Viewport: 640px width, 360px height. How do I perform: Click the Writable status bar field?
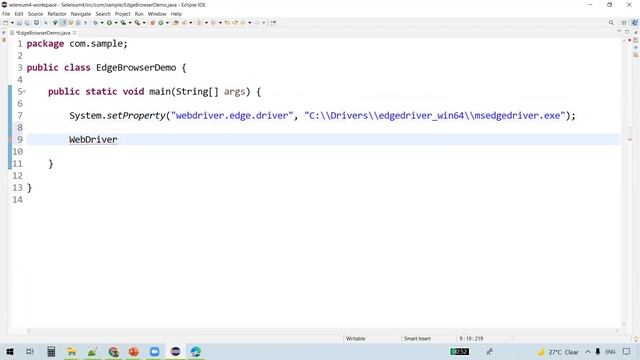tap(356, 339)
